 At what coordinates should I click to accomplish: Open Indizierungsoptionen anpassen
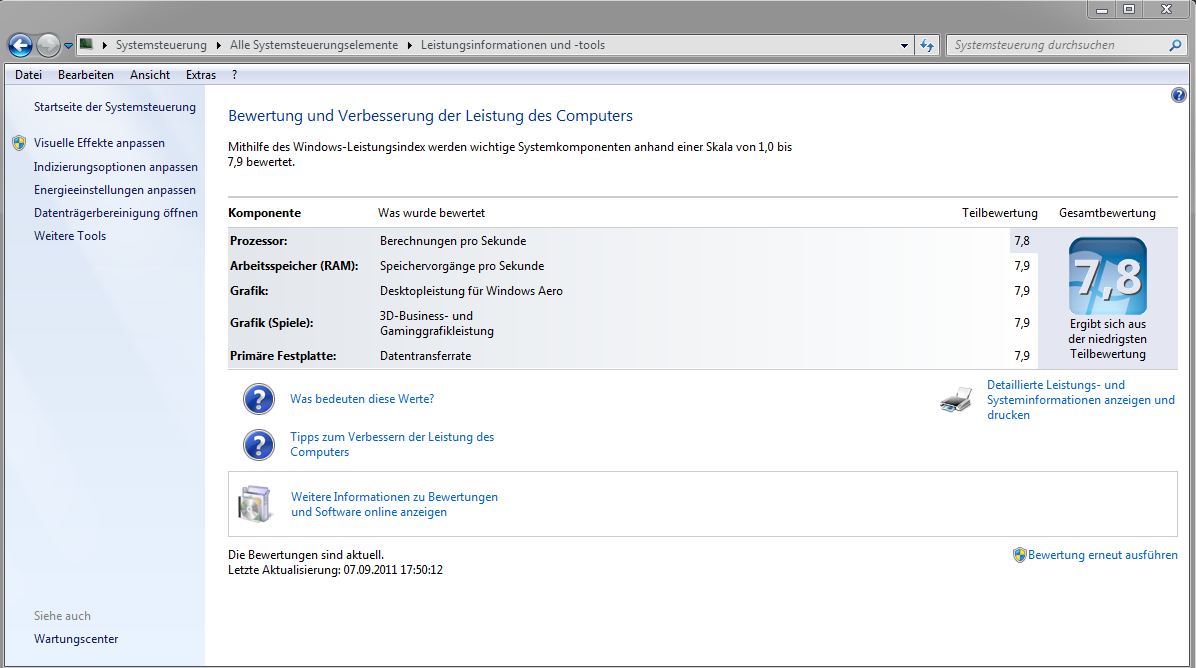[115, 167]
